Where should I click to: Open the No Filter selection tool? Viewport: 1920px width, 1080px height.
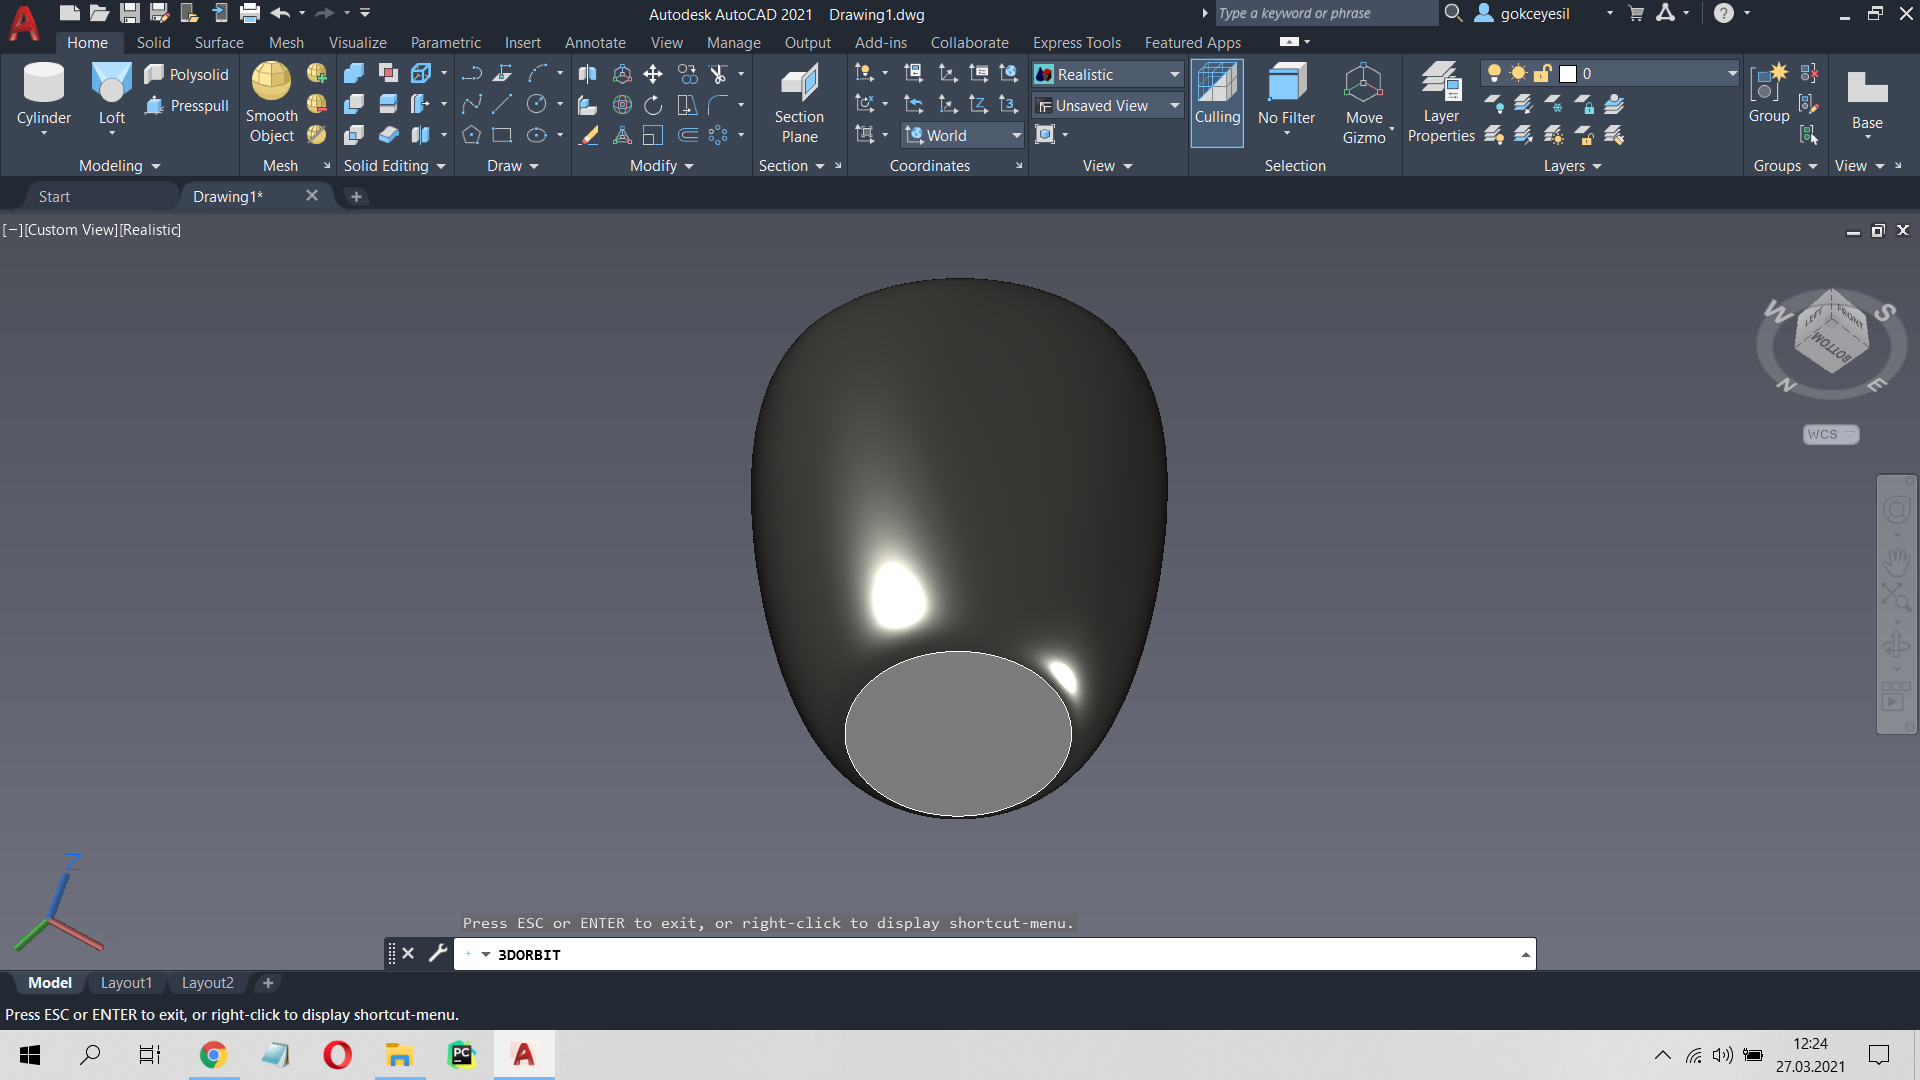[1286, 96]
